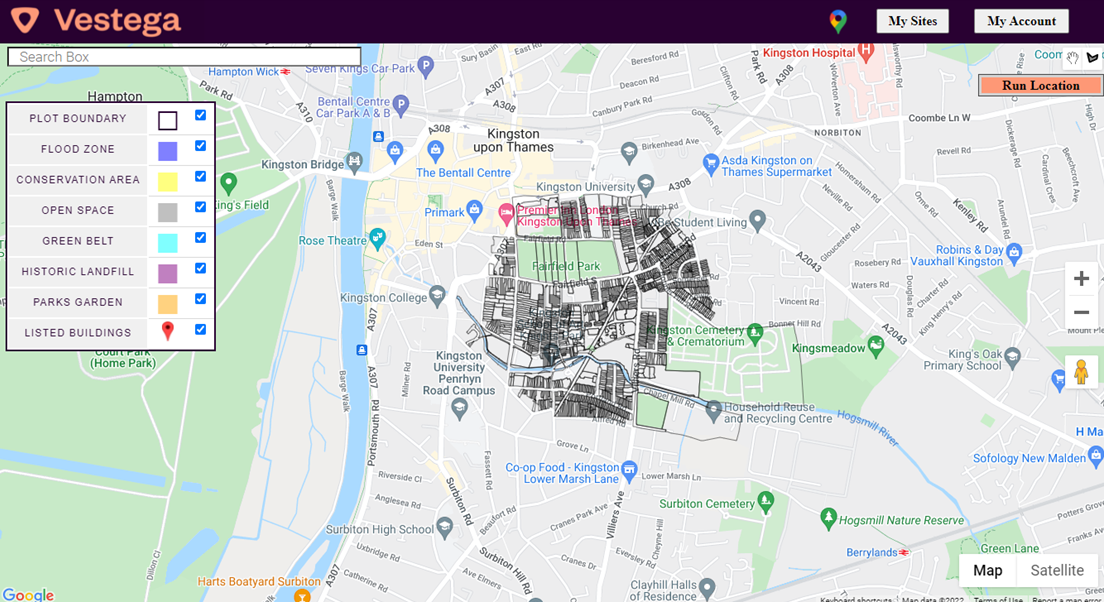Open My Account page
The width and height of the screenshot is (1104, 602).
(x=1021, y=21)
